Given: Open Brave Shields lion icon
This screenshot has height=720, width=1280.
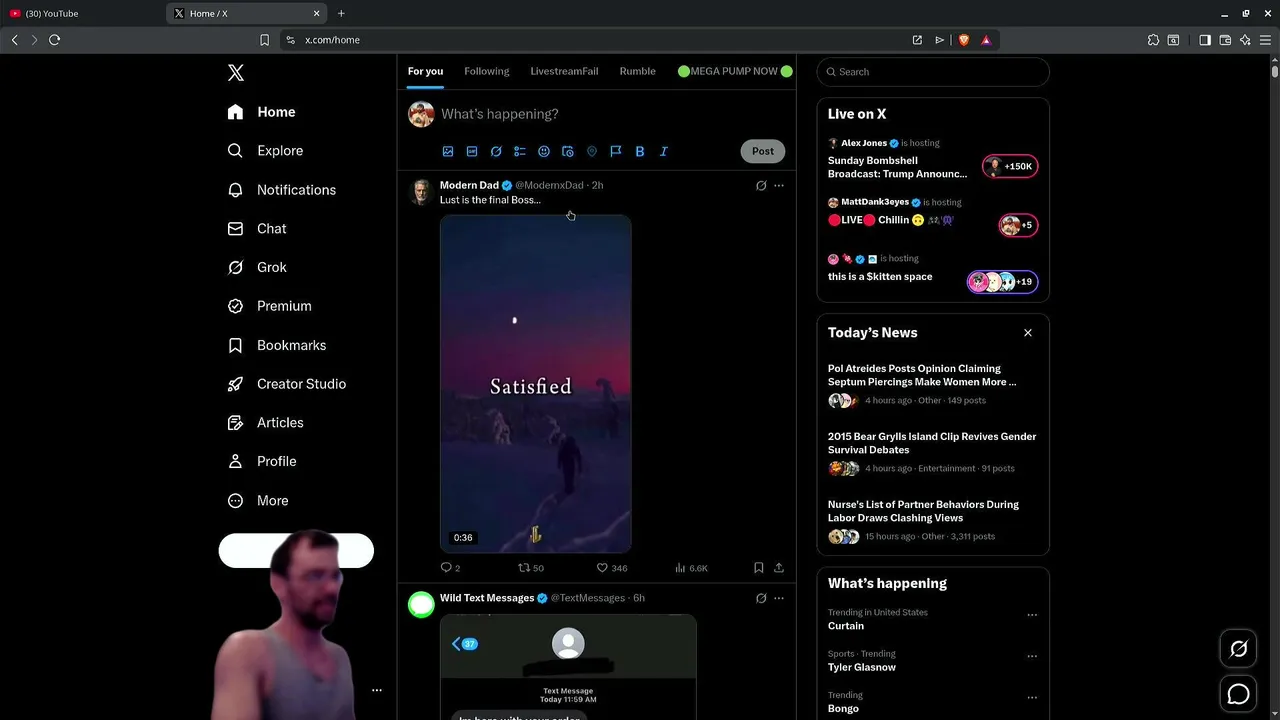Looking at the screenshot, I should [964, 40].
